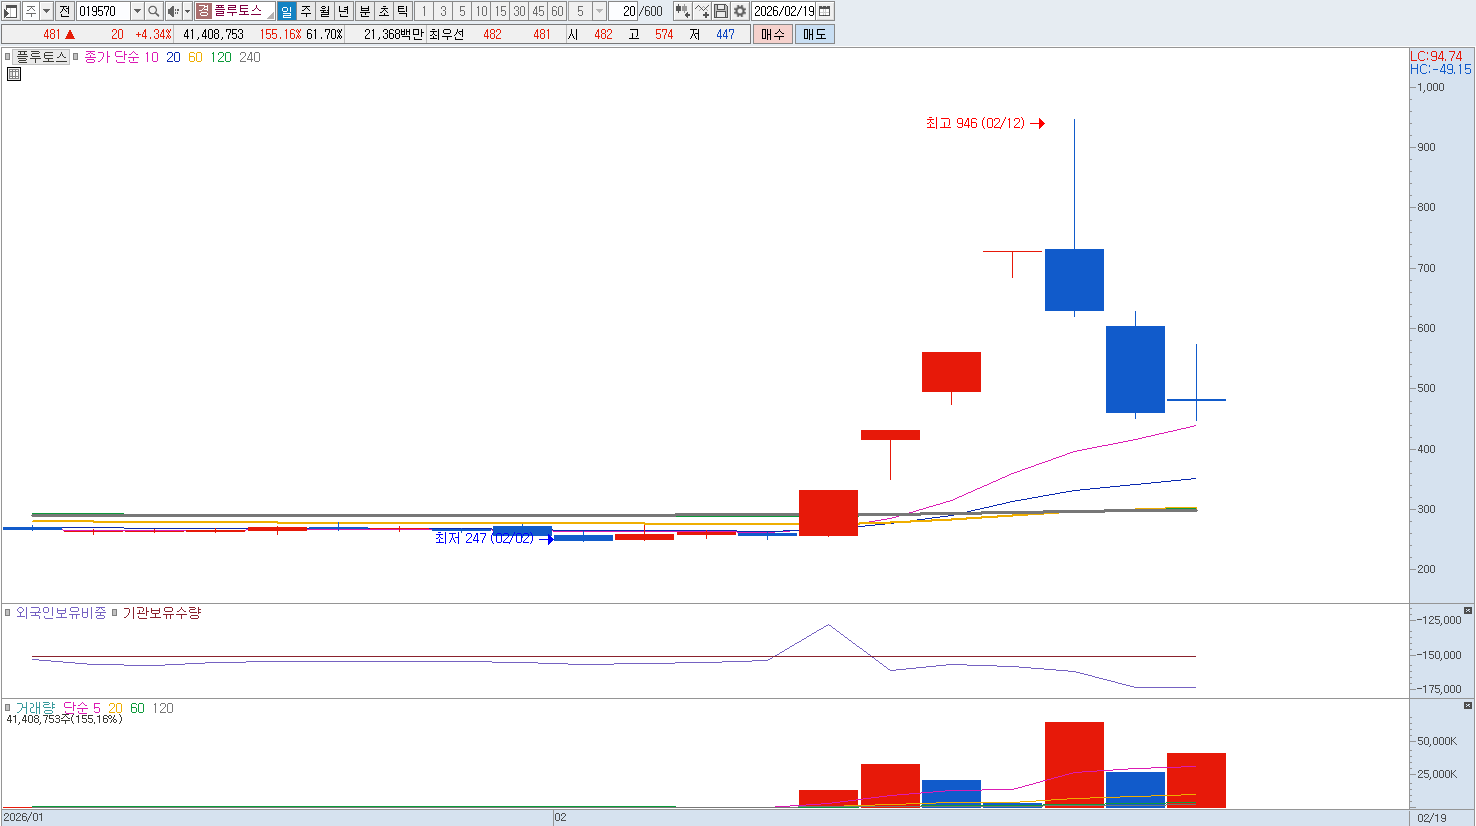Select the 틱 tick chart tab
Image resolution: width=1476 pixels, height=826 pixels.
click(402, 11)
